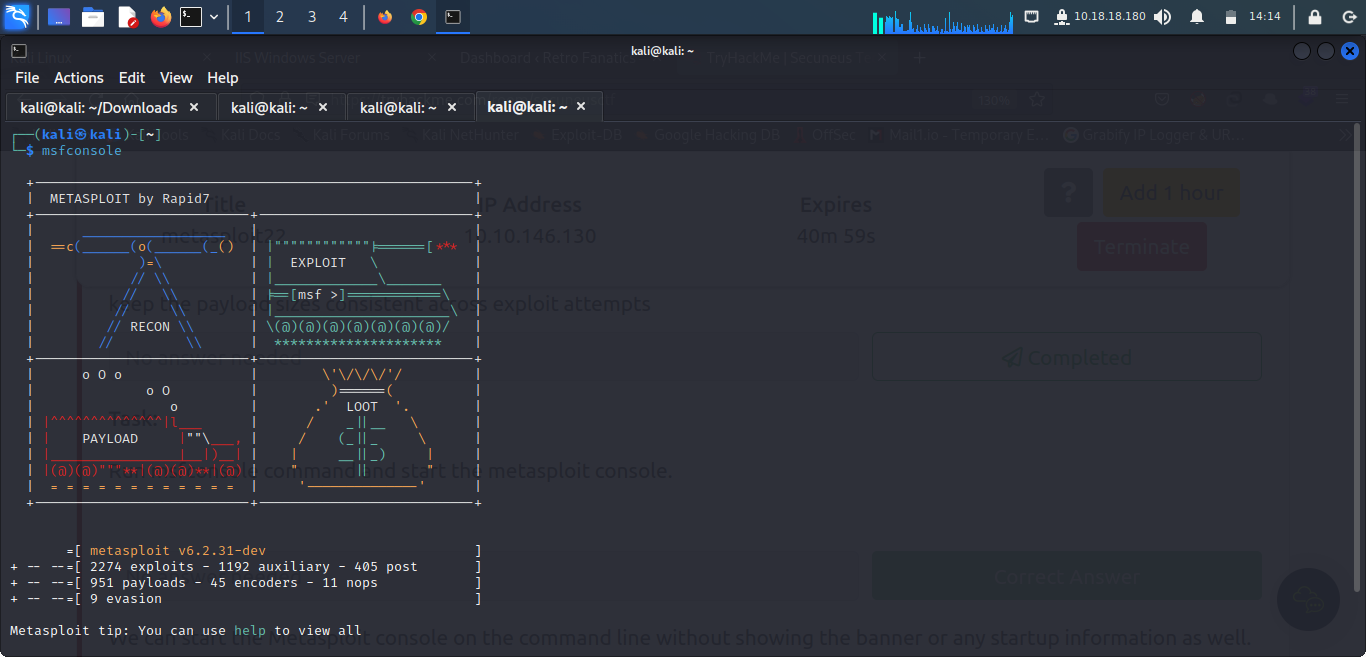Open the Actions menu

(x=79, y=77)
